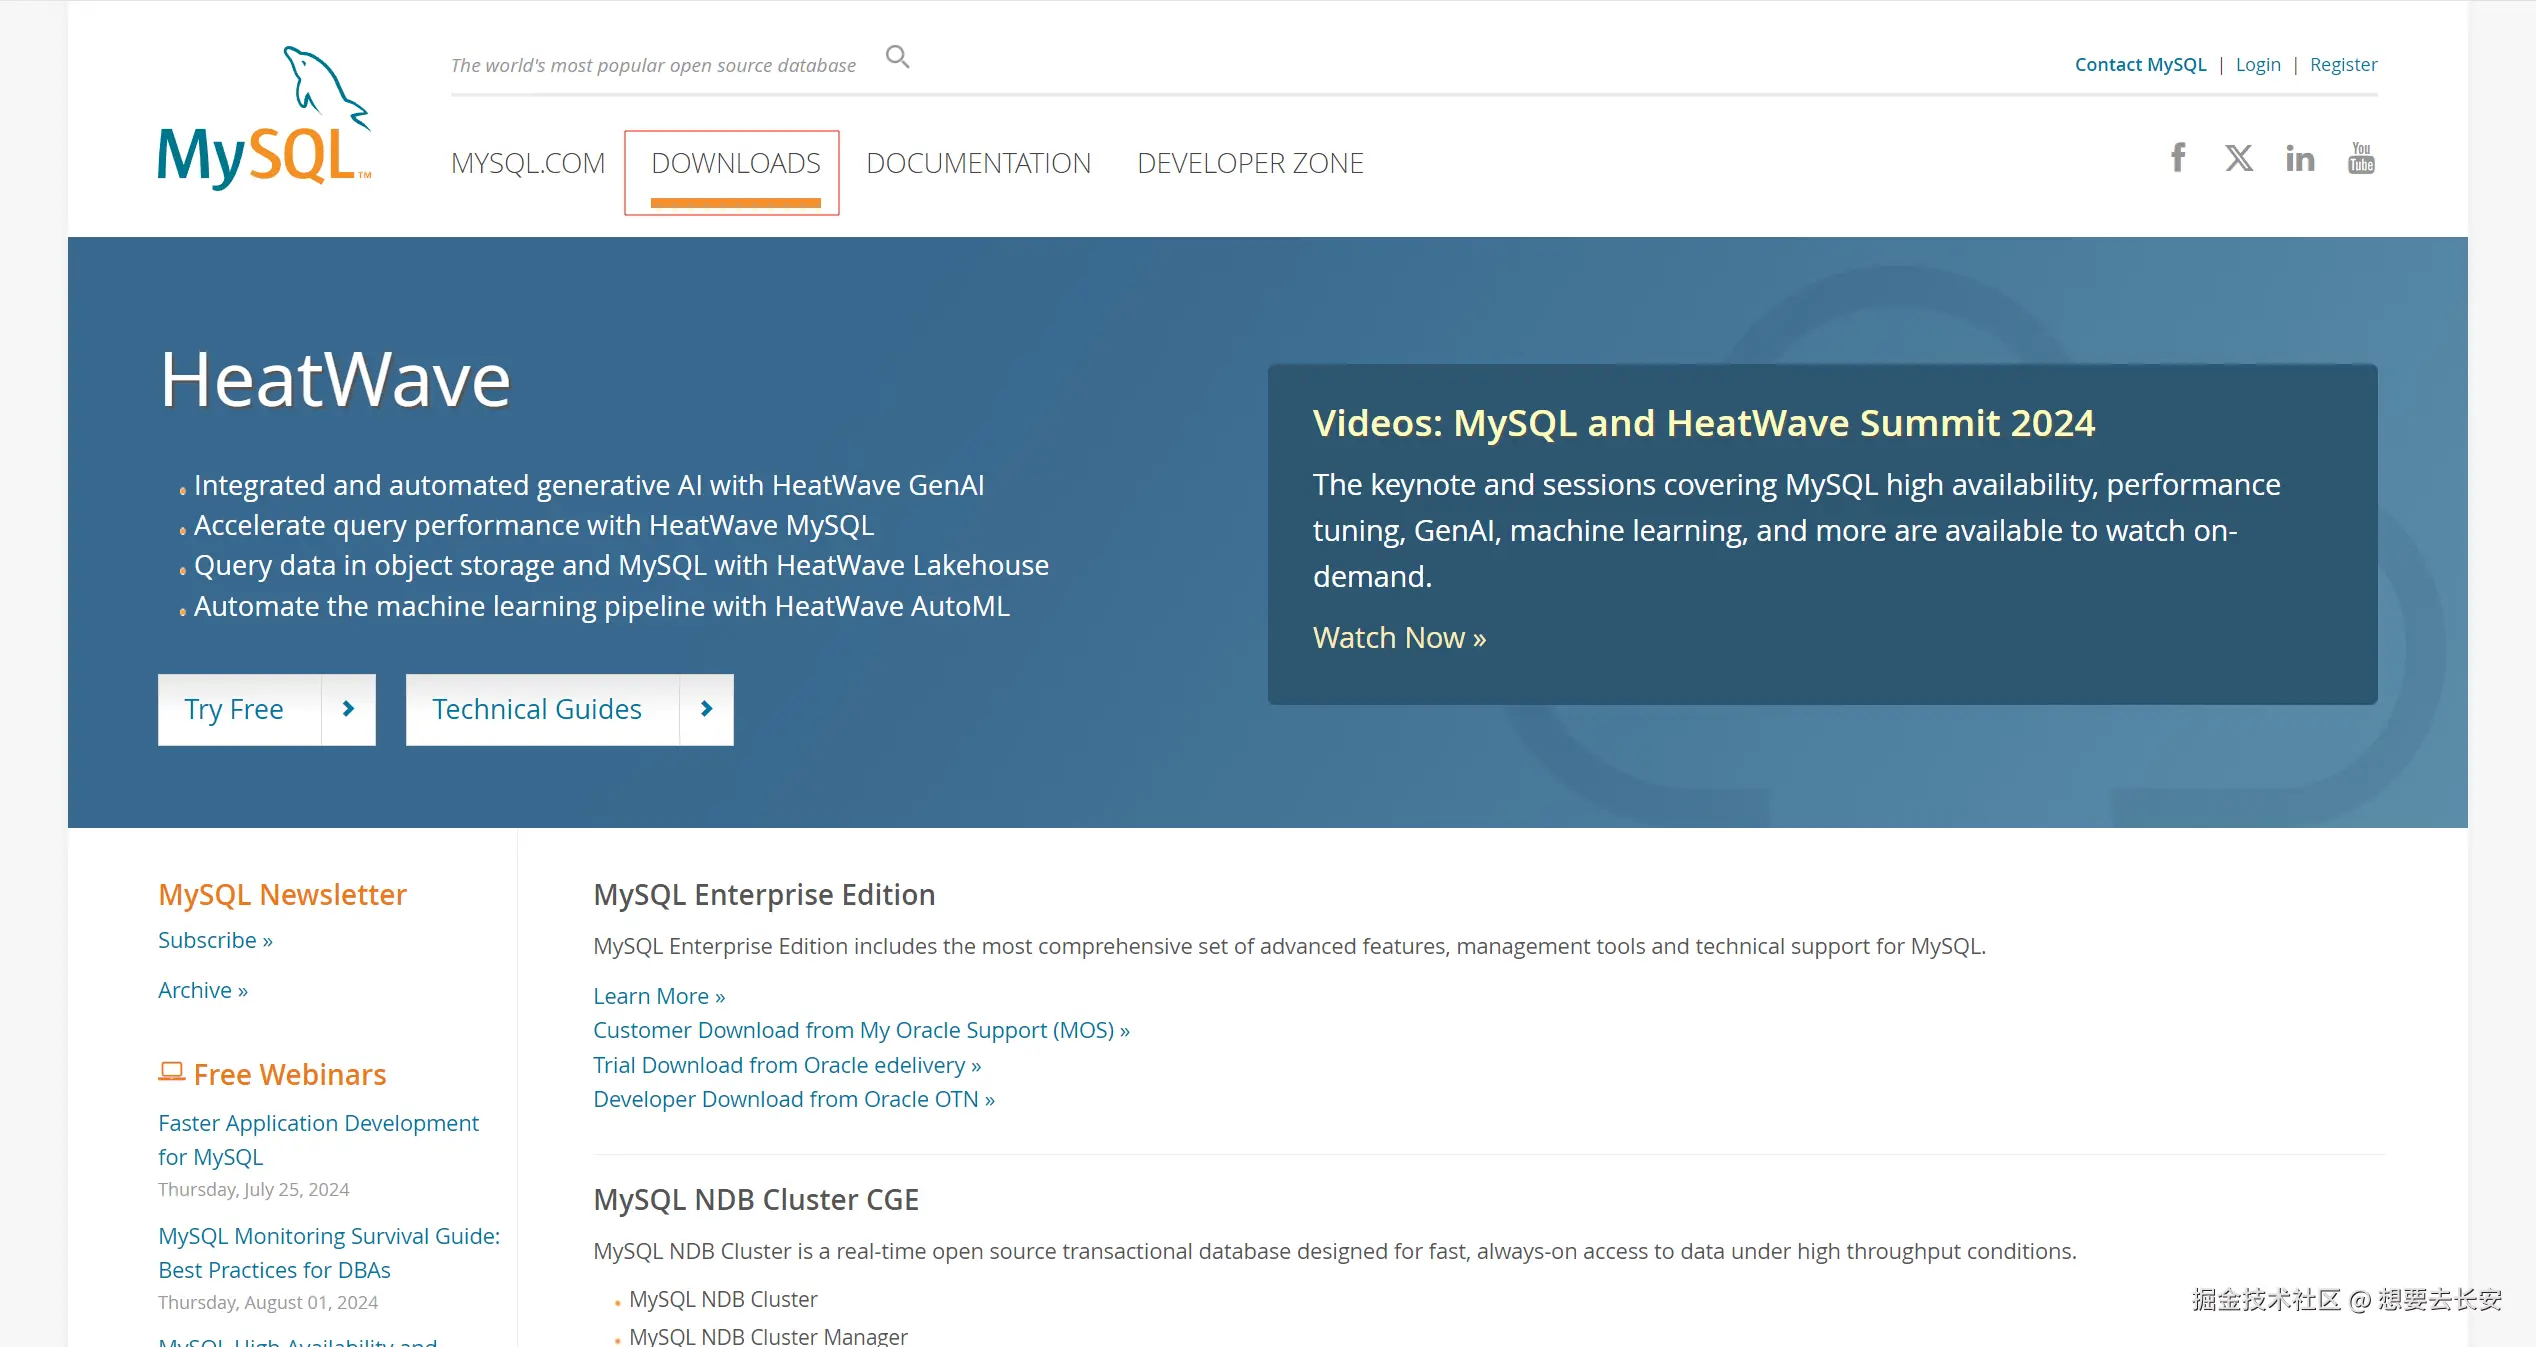Click Subscribe under MySQL Newsletter

coord(215,940)
